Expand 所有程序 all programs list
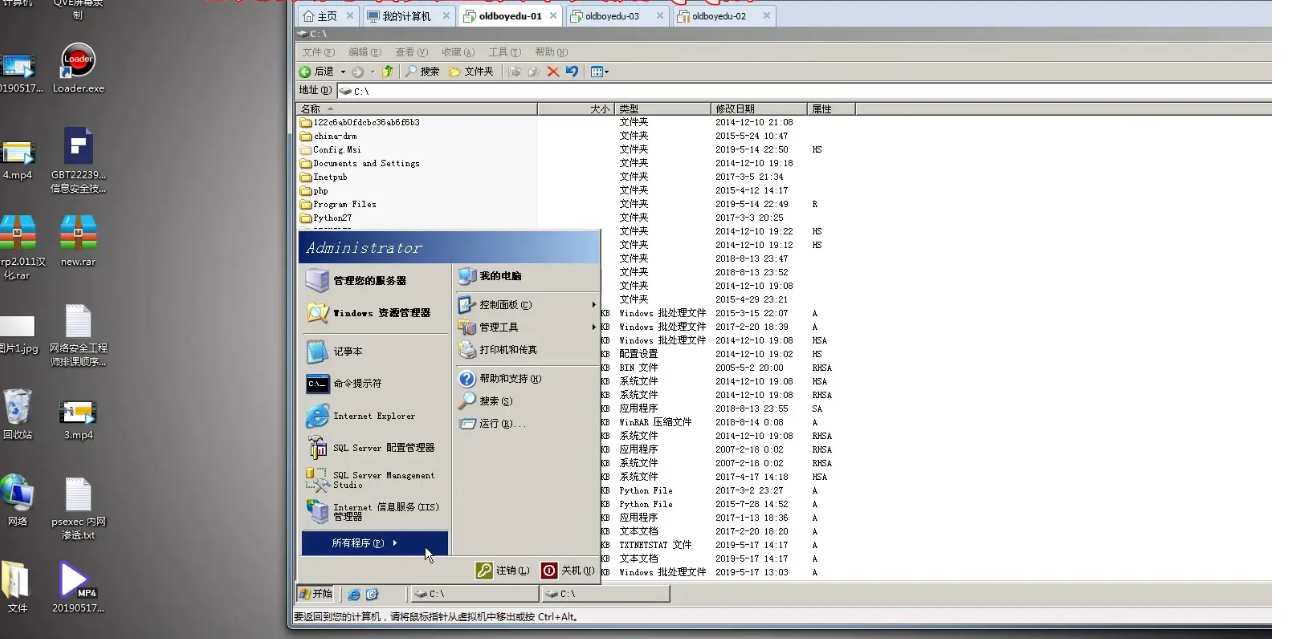 [x=375, y=543]
